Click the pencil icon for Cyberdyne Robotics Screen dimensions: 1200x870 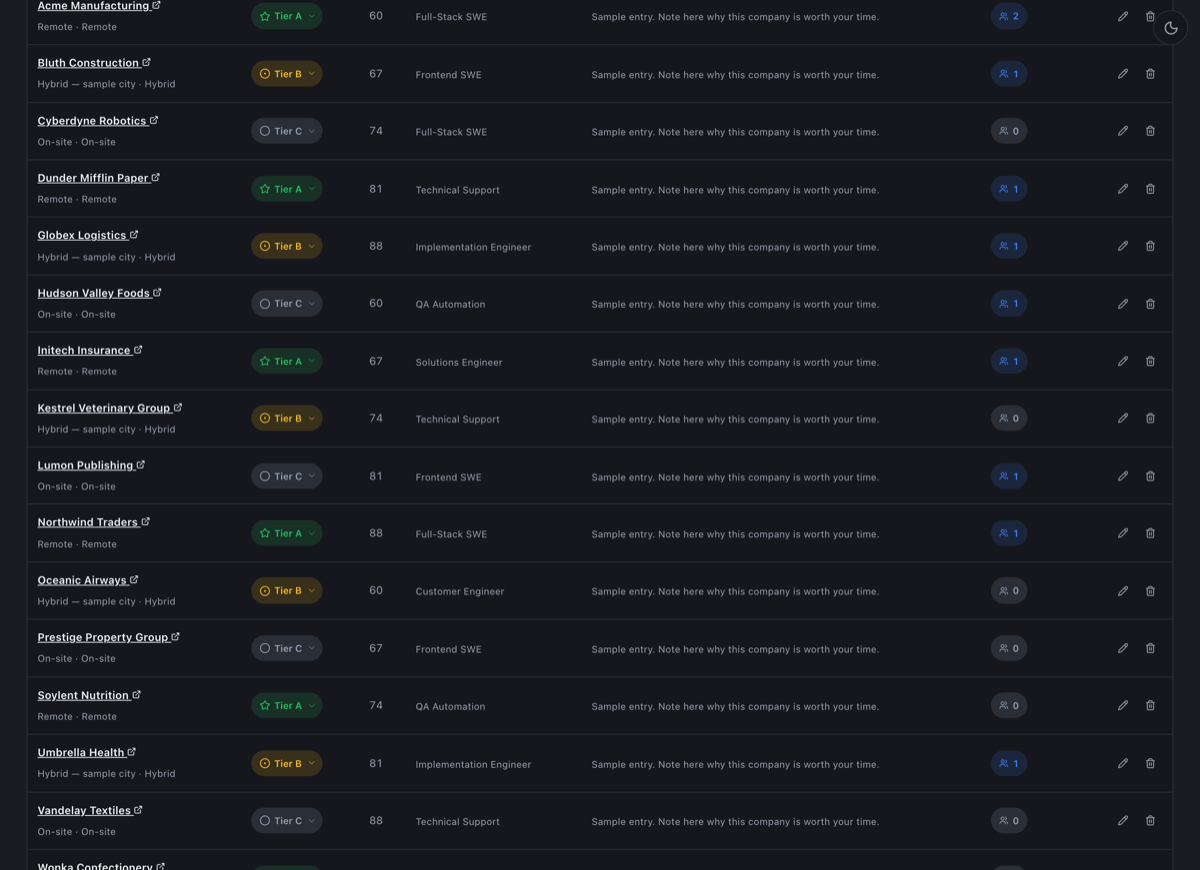point(1123,131)
